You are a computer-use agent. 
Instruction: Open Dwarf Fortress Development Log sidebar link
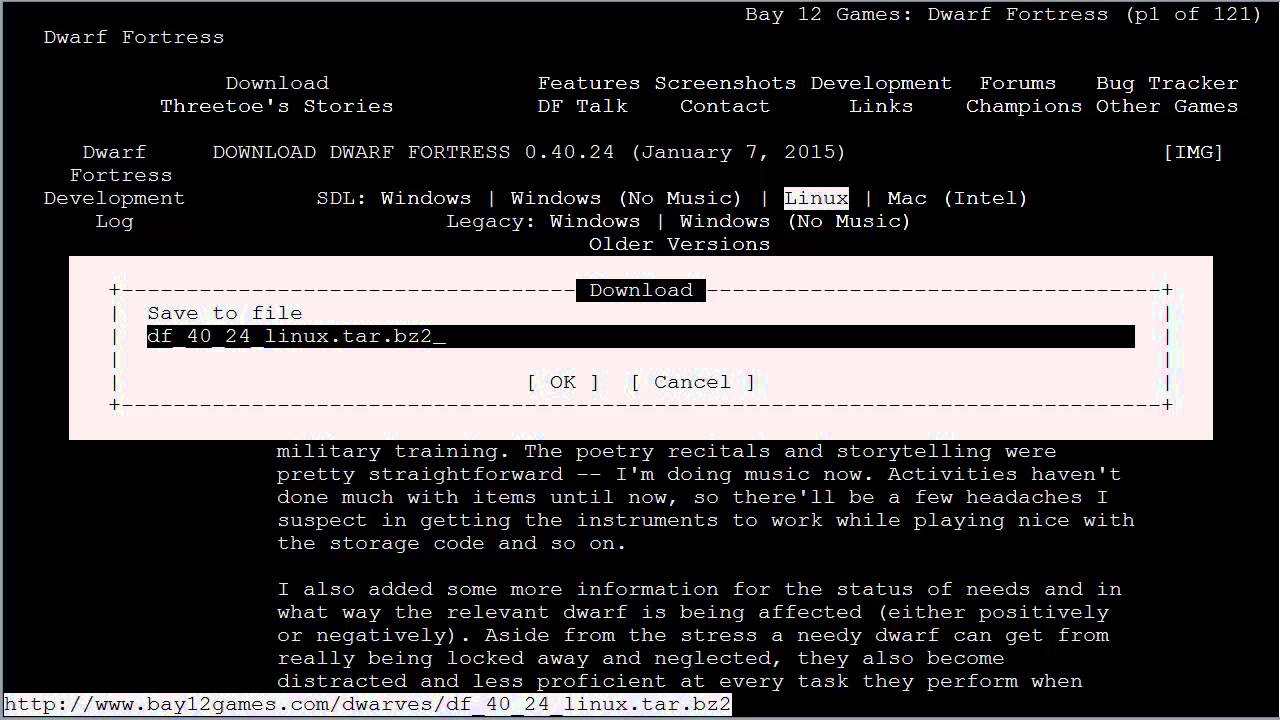click(x=114, y=187)
